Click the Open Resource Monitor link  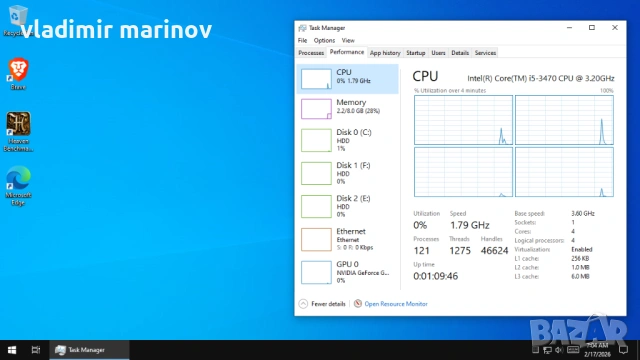[x=396, y=304]
